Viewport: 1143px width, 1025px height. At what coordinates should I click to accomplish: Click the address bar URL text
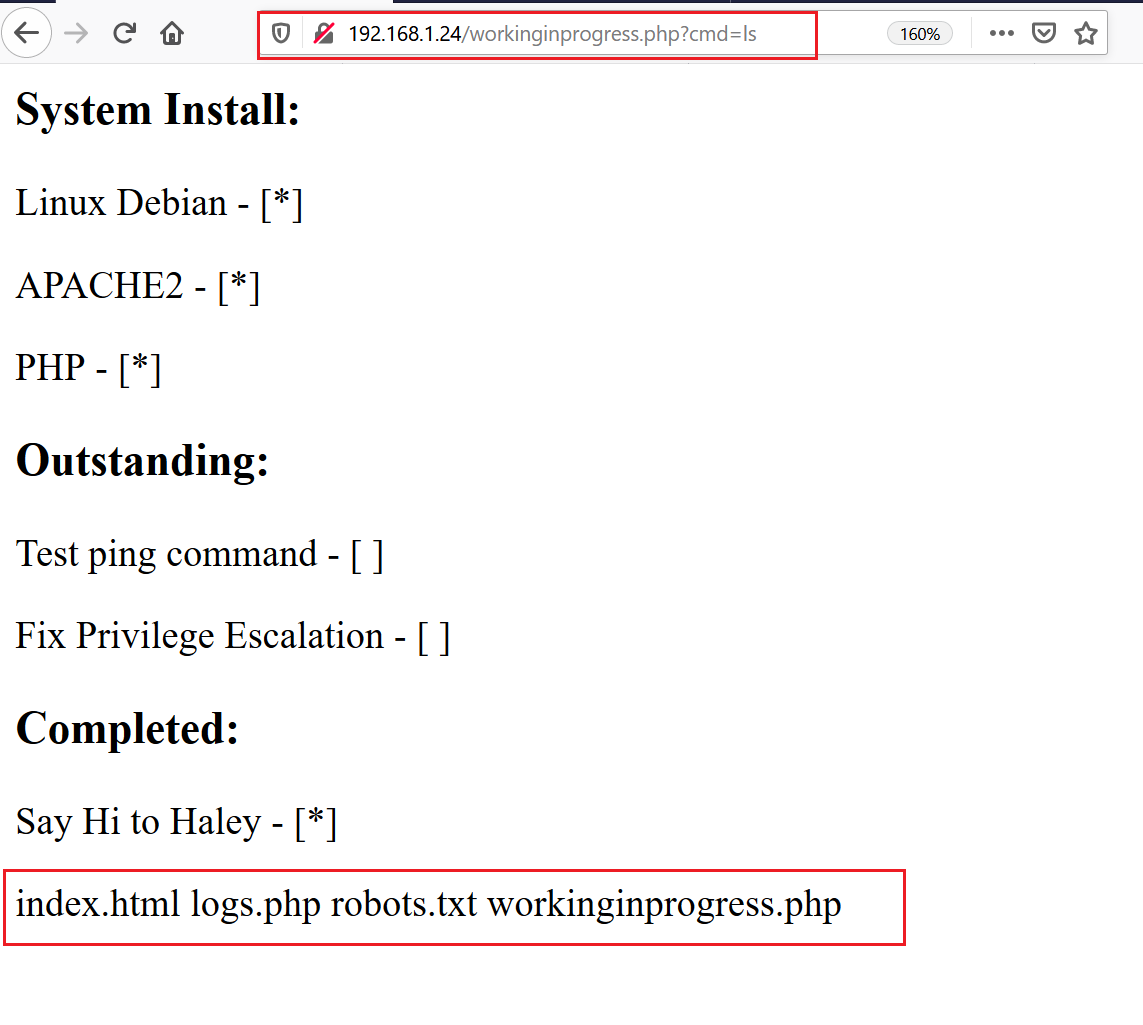pyautogui.click(x=552, y=34)
